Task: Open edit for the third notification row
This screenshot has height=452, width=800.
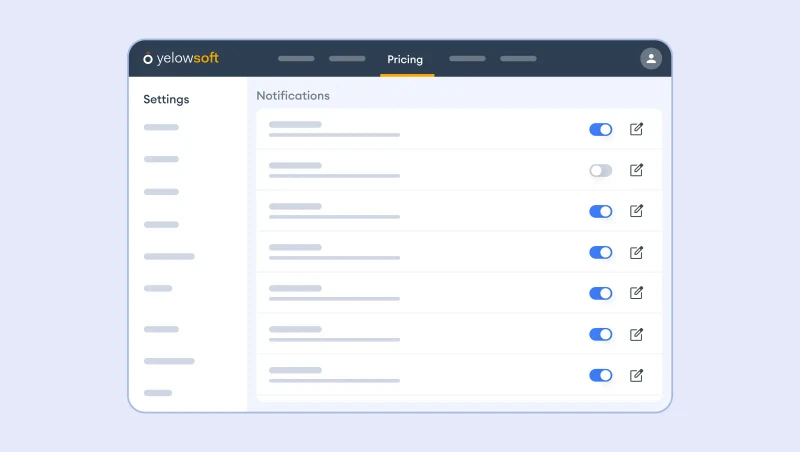Action: point(636,211)
